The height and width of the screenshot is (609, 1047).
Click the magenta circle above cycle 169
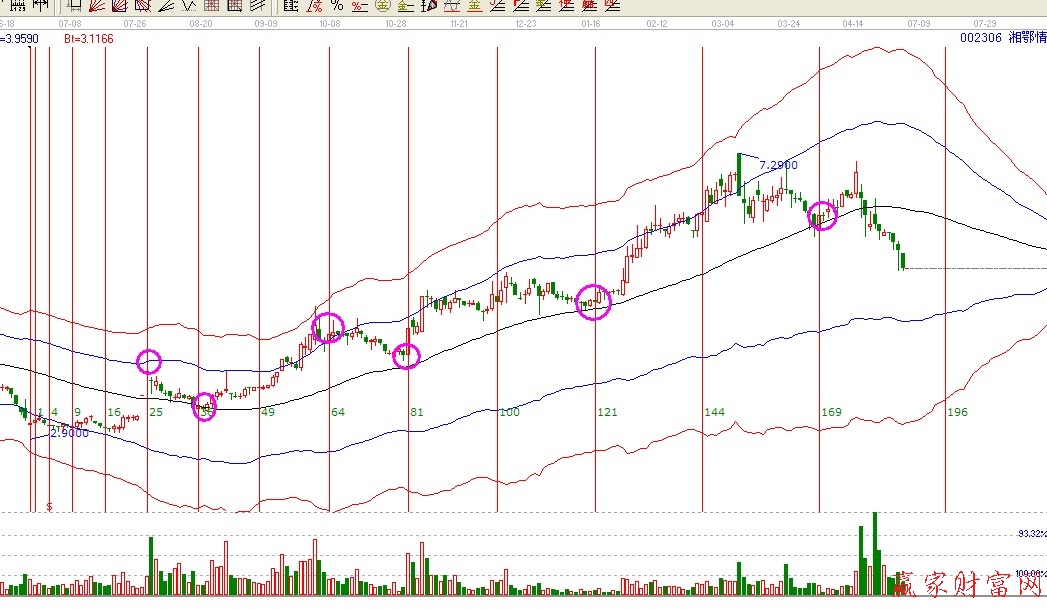point(821,215)
